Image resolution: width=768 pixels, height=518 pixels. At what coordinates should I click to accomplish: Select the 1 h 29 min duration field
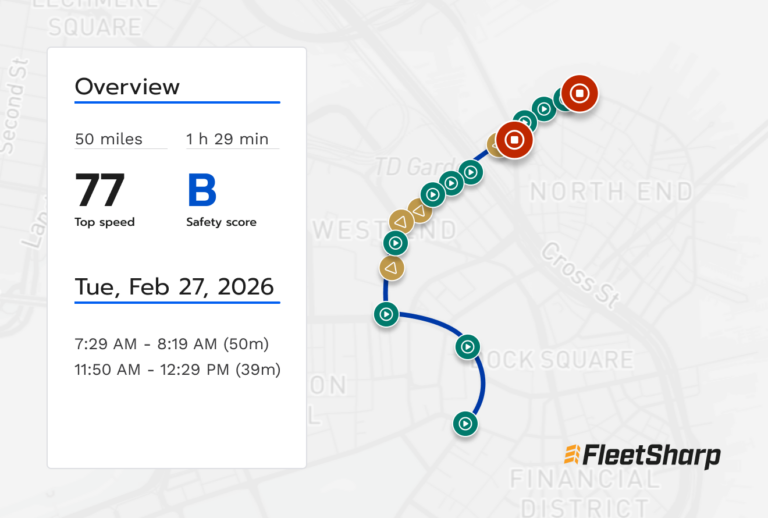[227, 139]
